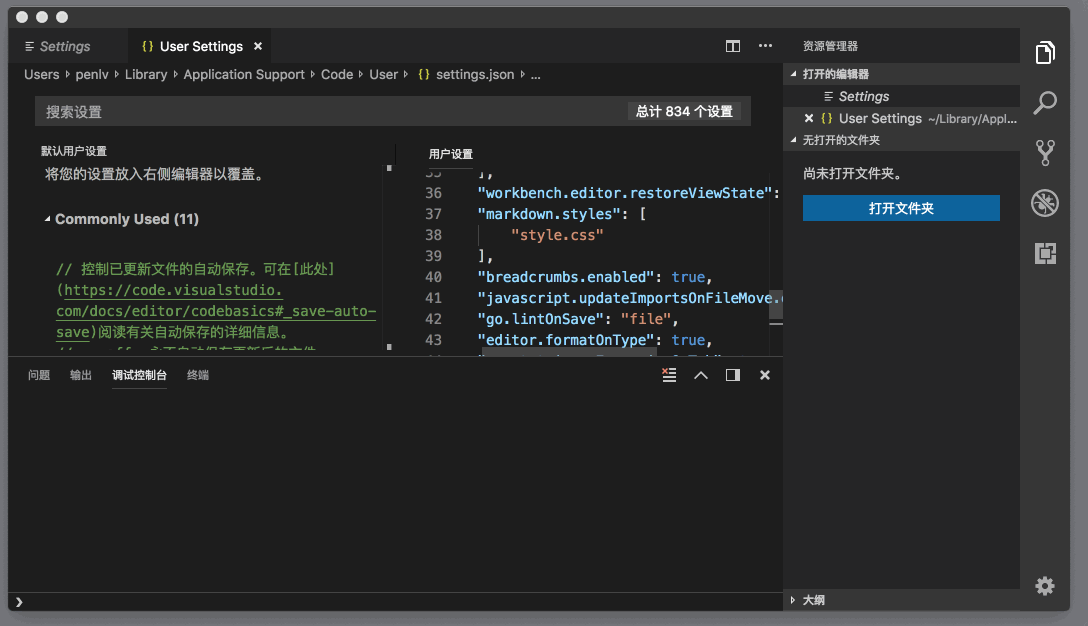Click the 打开文件夹 button
The image size is (1088, 626).
click(901, 207)
